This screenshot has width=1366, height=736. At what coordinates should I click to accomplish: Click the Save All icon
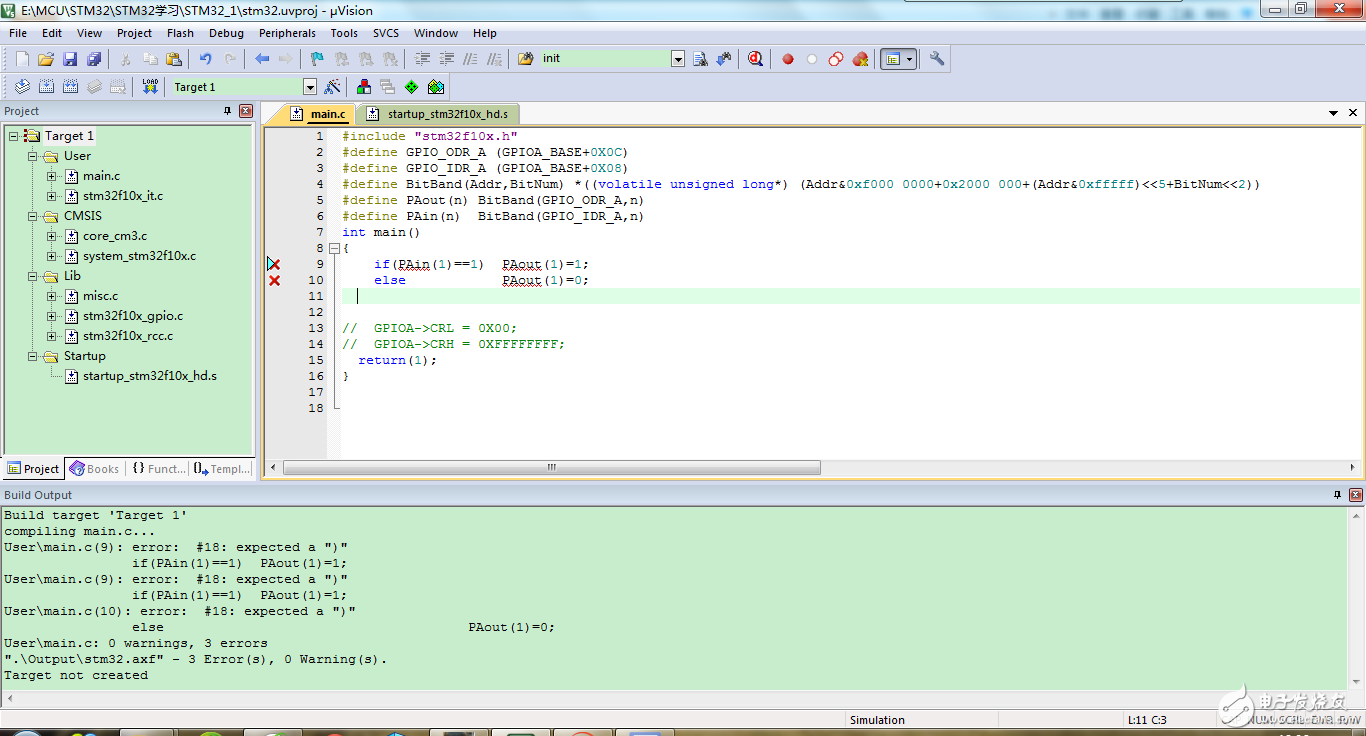(93, 59)
